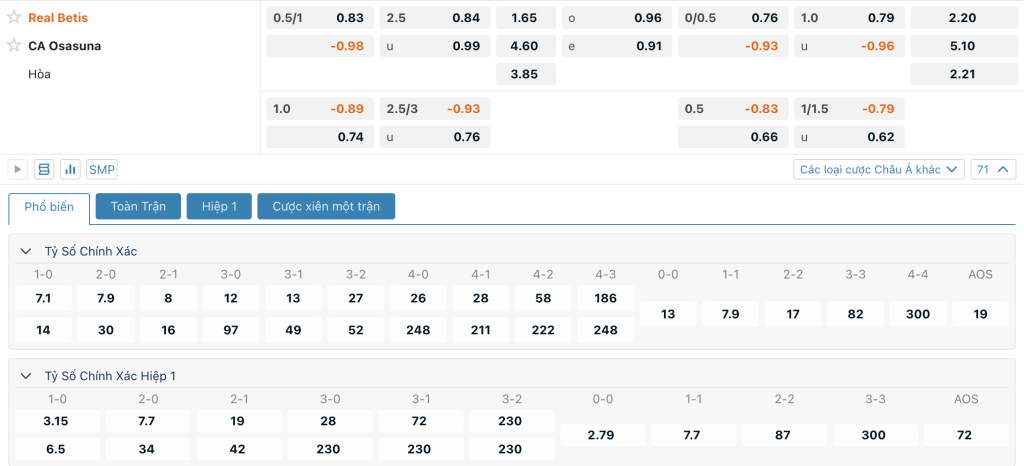1024x466 pixels.
Task: Pick 0.5 first-half handicap at -0.83
Action: coord(733,109)
